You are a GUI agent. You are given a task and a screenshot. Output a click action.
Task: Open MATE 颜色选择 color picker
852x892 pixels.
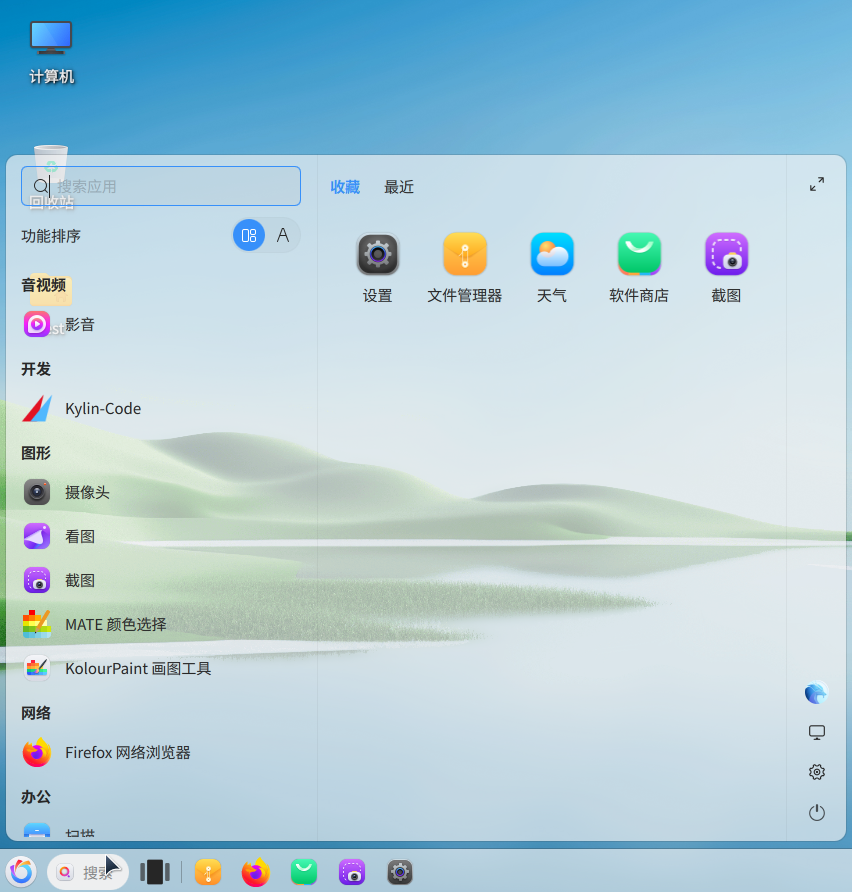click(x=162, y=624)
